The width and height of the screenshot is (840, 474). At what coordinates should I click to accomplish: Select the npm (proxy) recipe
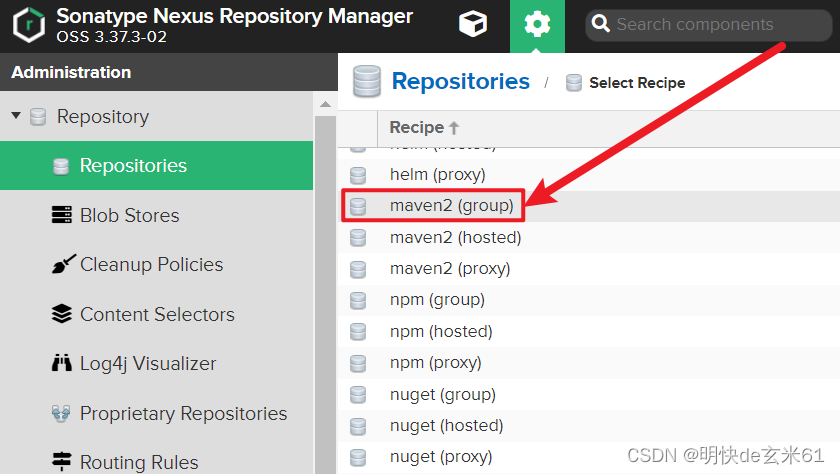(x=589, y=363)
